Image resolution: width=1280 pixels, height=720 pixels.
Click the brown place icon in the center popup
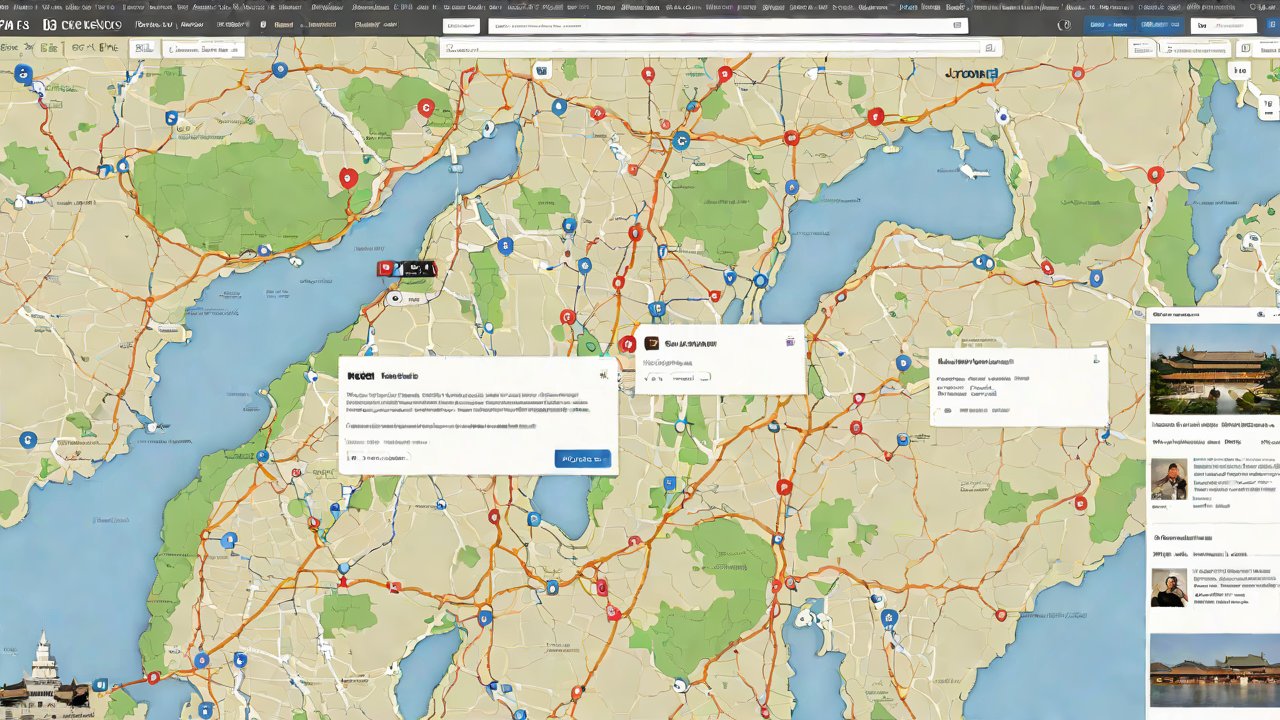coord(651,343)
